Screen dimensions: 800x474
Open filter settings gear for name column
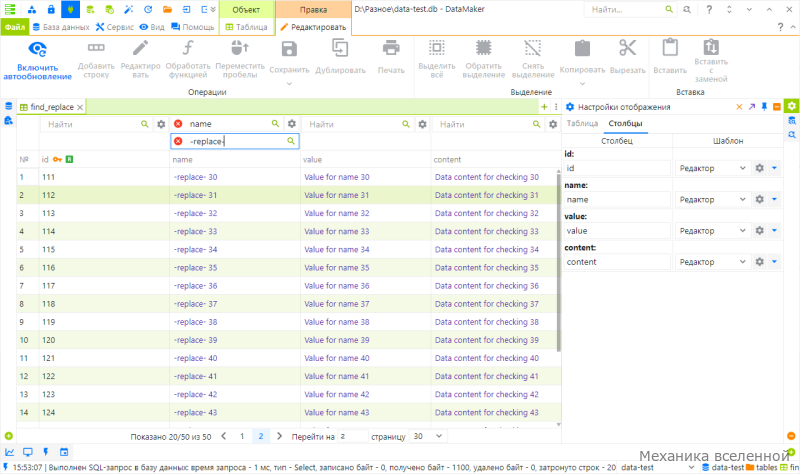[x=292, y=123]
